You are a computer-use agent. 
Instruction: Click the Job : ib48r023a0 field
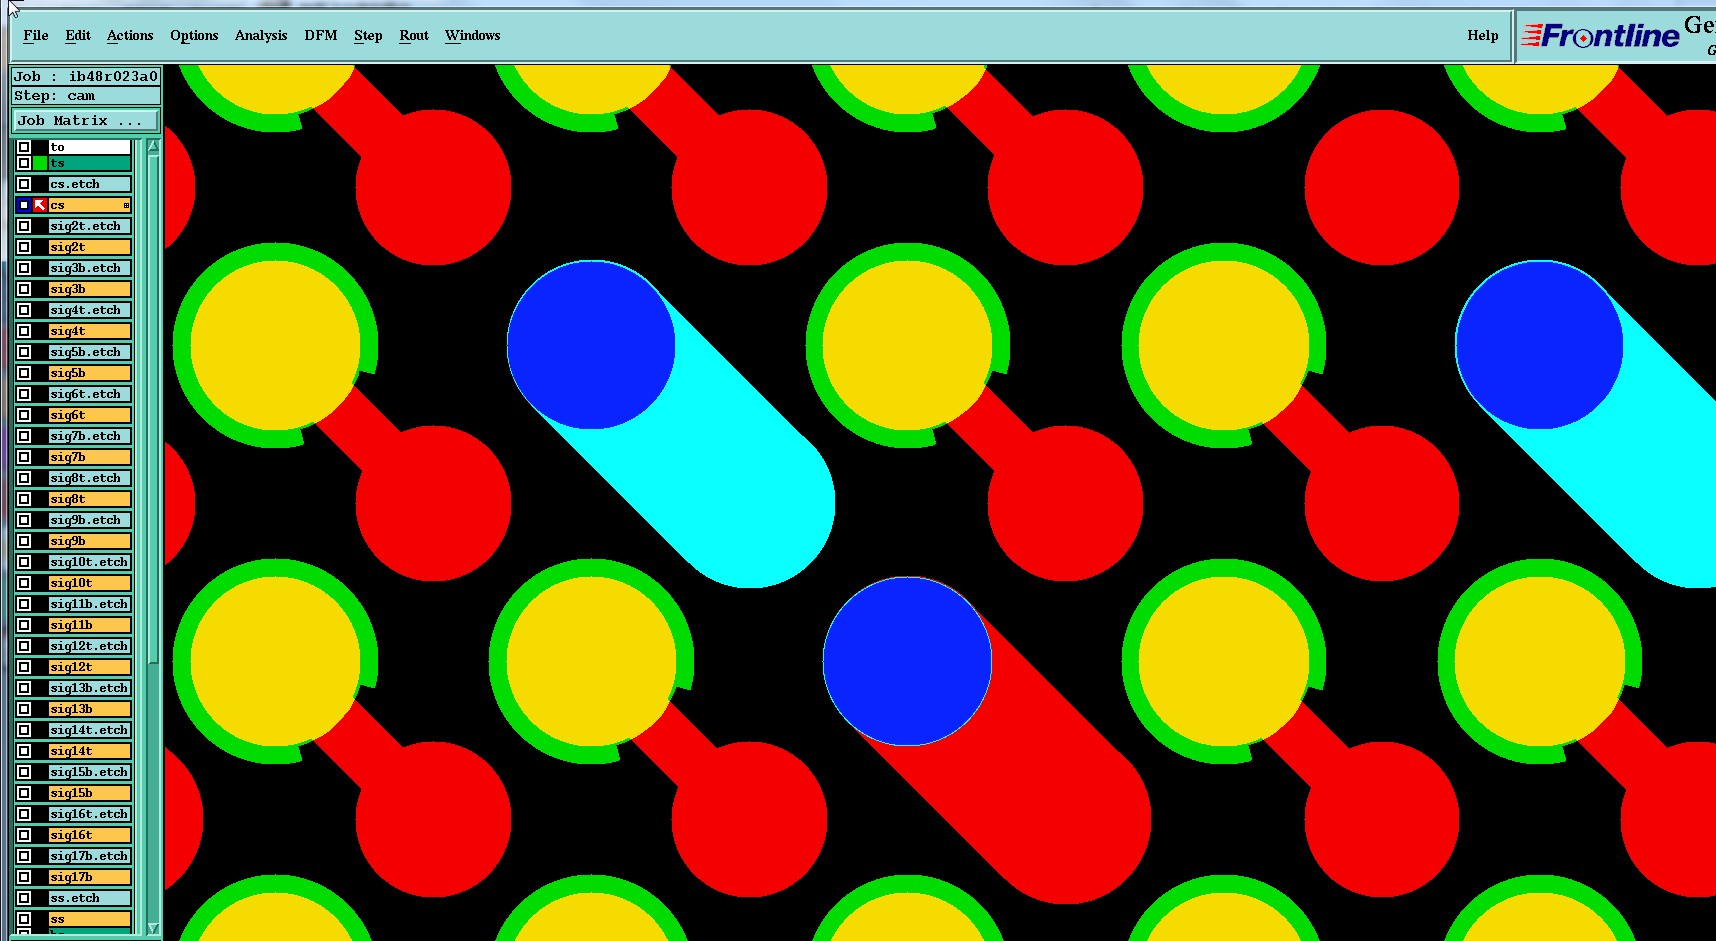[x=86, y=76]
